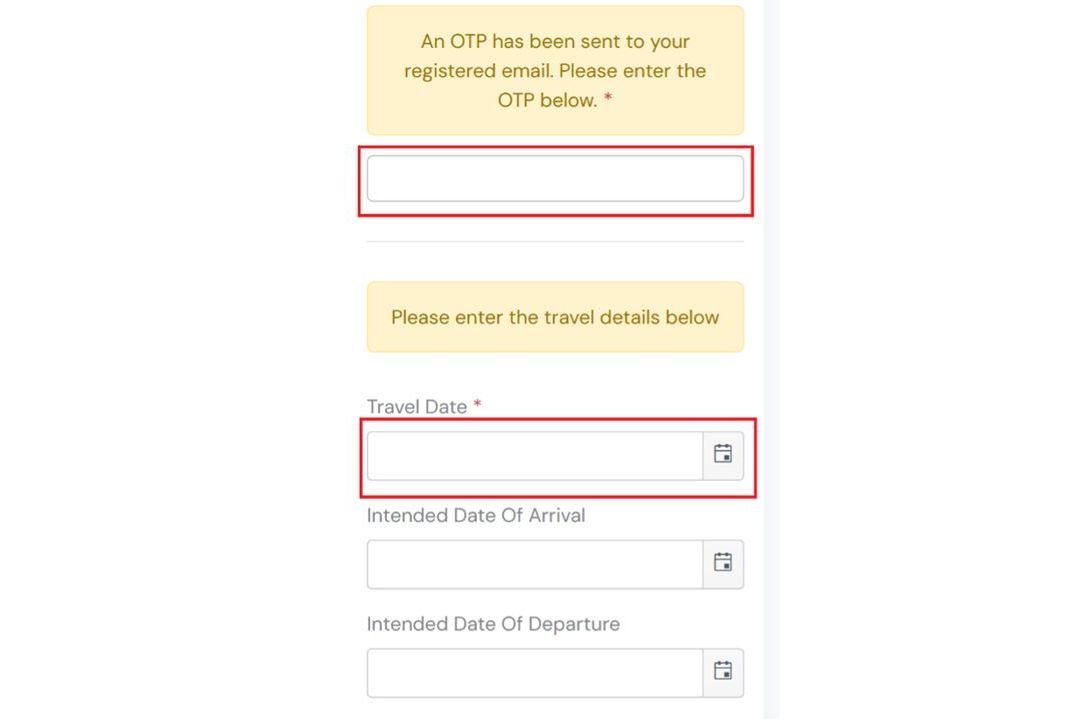Click the red asterisk beside Travel Date
Screen dimensions: 1080x720
tap(477, 404)
